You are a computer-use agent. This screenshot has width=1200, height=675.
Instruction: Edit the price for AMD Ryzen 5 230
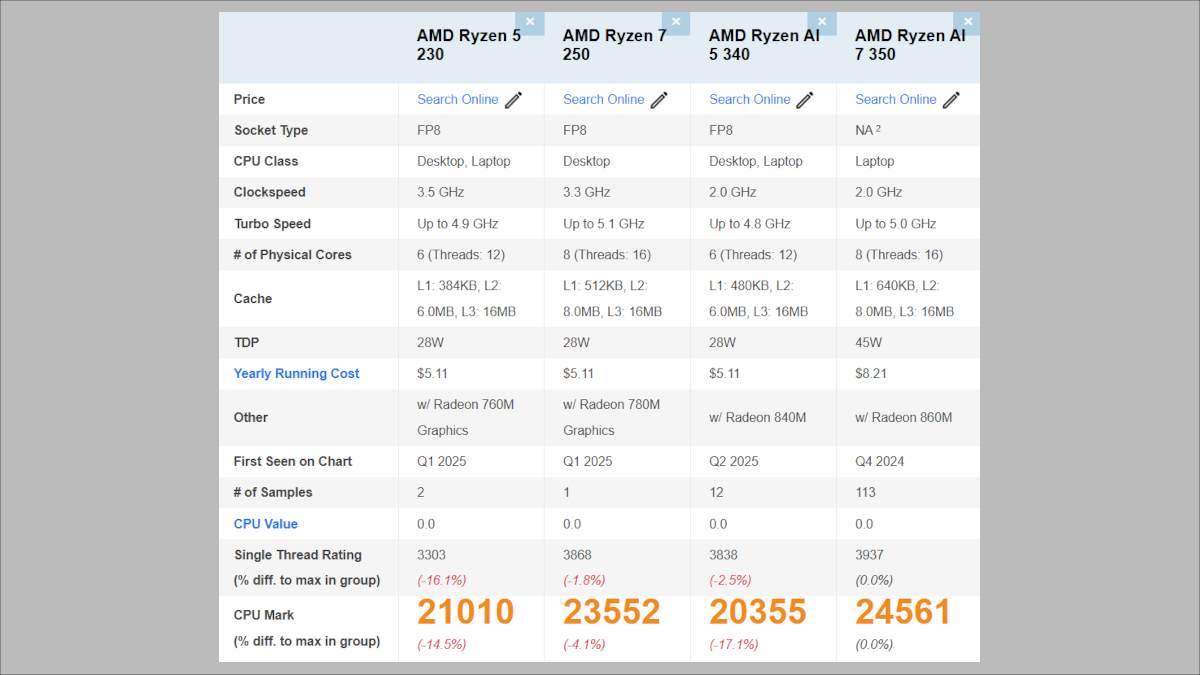512,100
